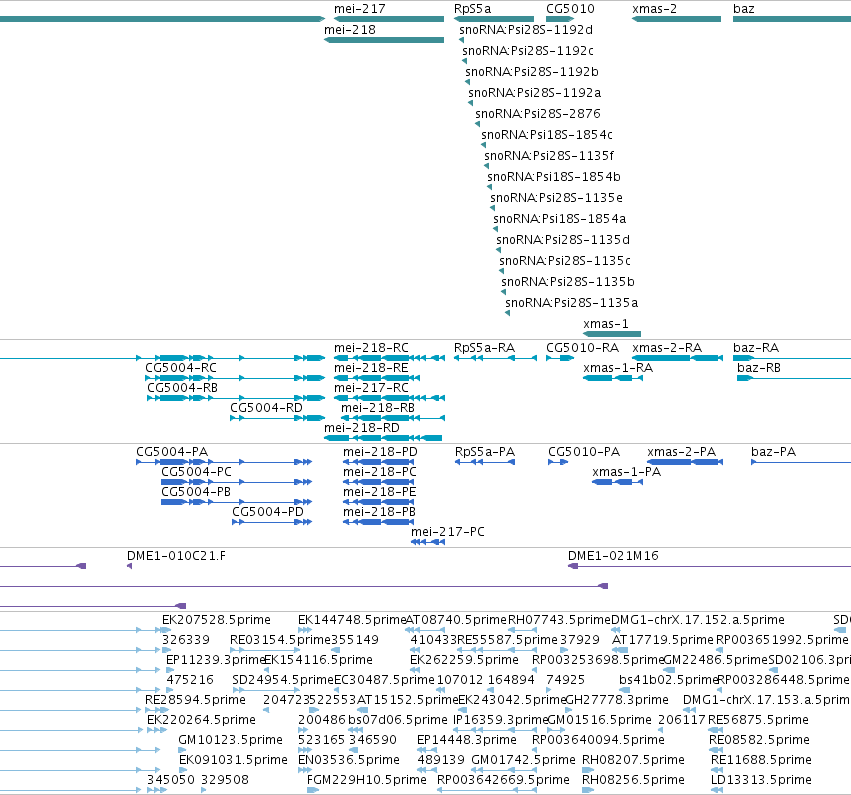The width and height of the screenshot is (851, 795).
Task: Click EST EK207528.5prime
Action: pyautogui.click(x=216, y=620)
